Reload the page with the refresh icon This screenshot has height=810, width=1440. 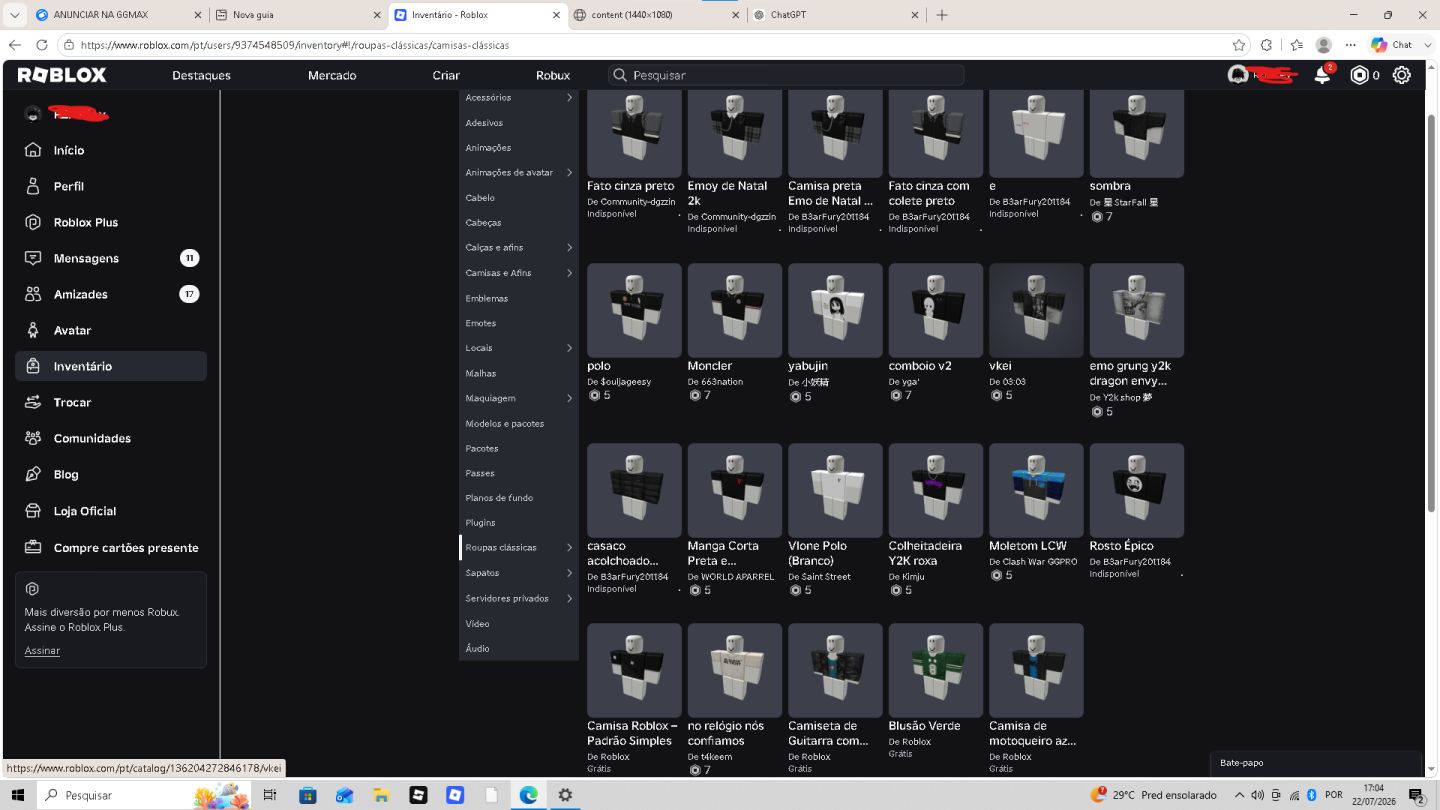(x=41, y=45)
